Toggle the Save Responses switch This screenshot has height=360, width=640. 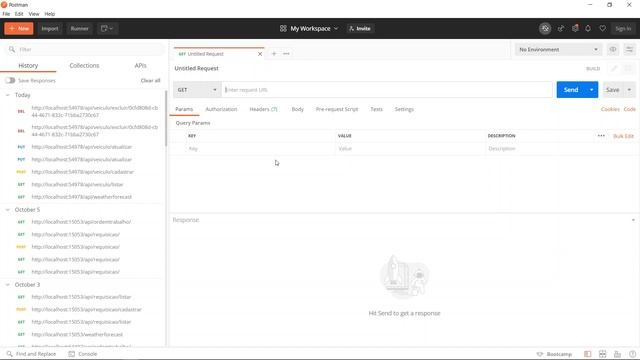click(10, 80)
